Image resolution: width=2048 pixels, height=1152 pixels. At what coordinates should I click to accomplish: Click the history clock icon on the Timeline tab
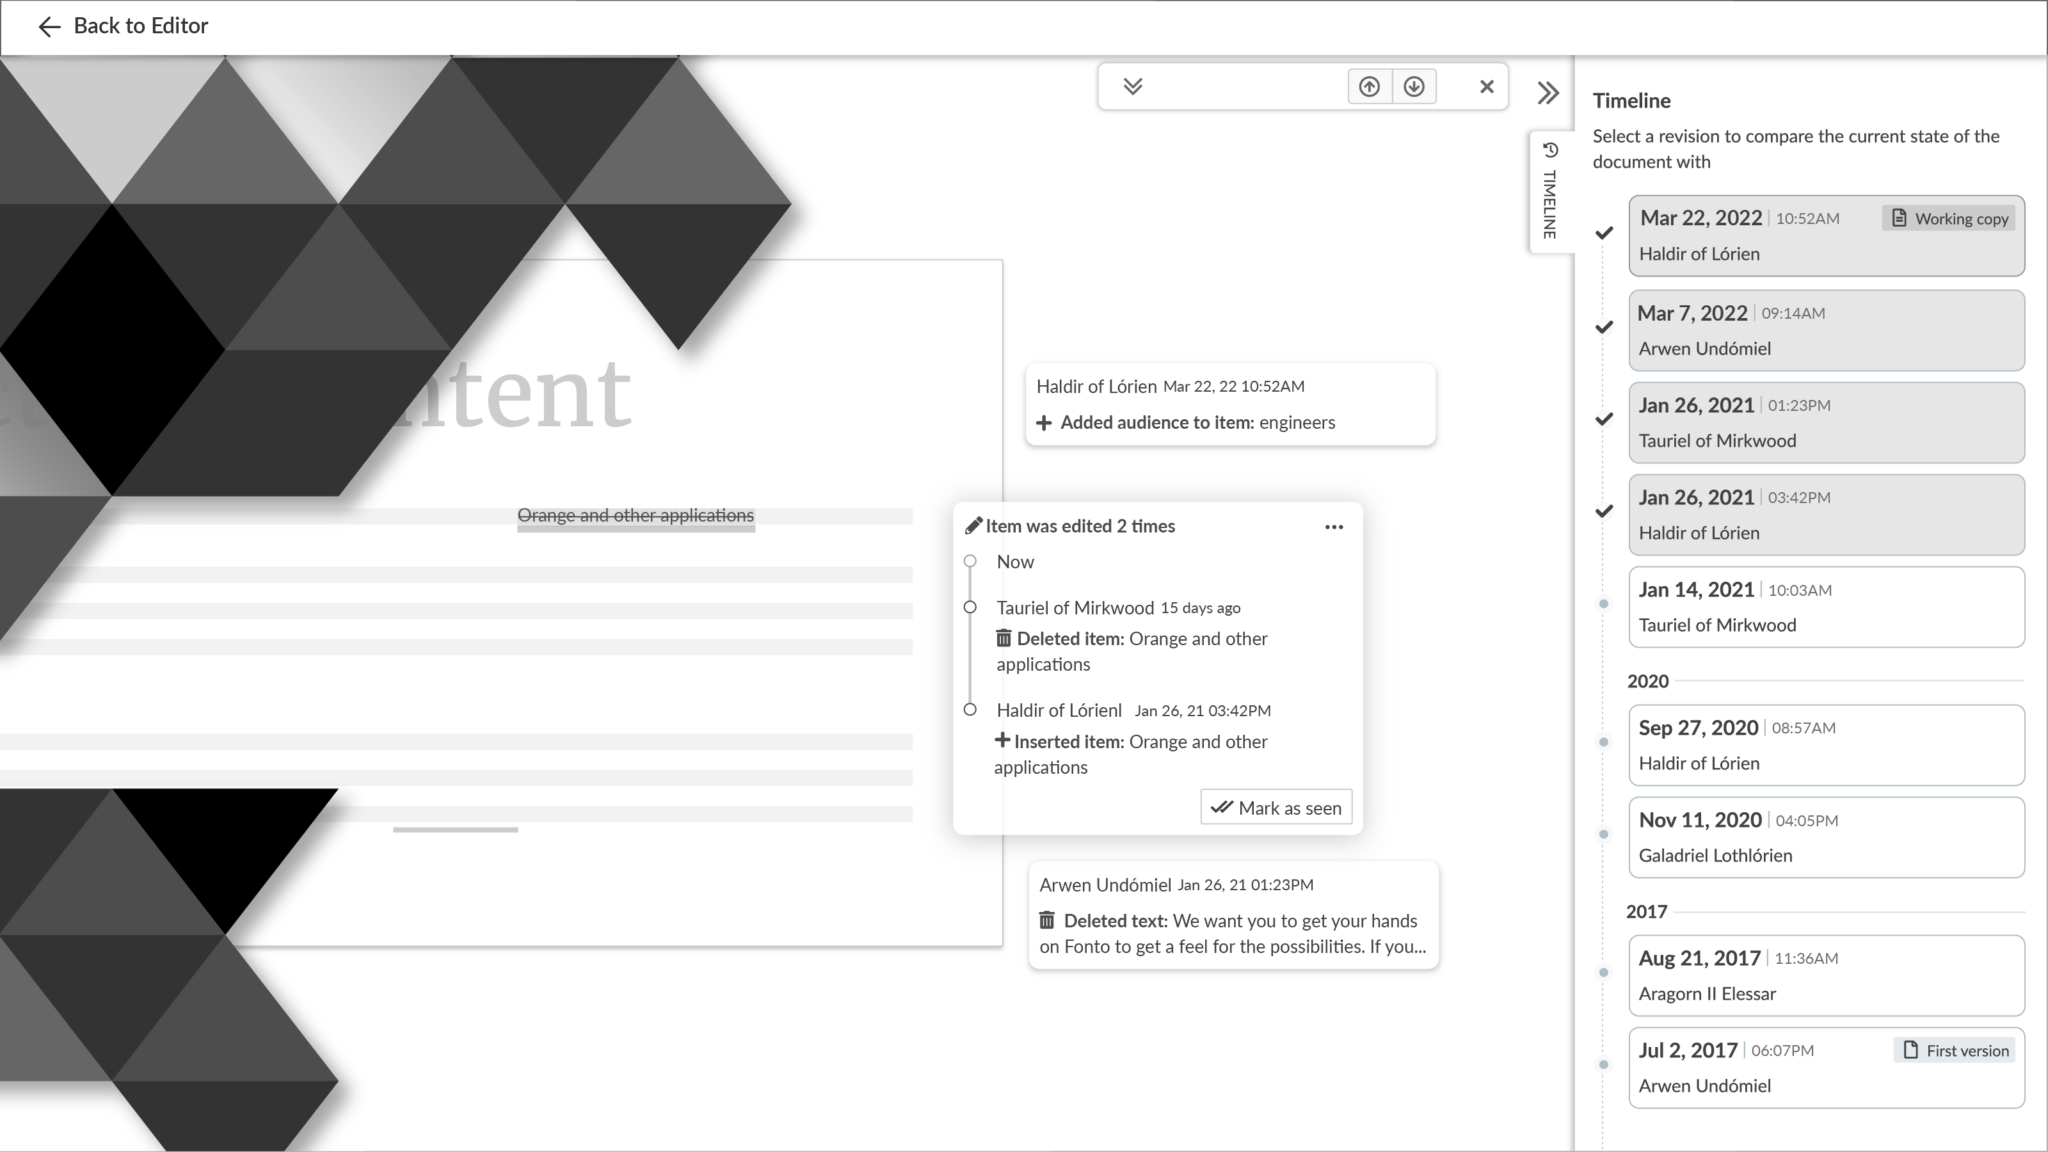(1551, 150)
